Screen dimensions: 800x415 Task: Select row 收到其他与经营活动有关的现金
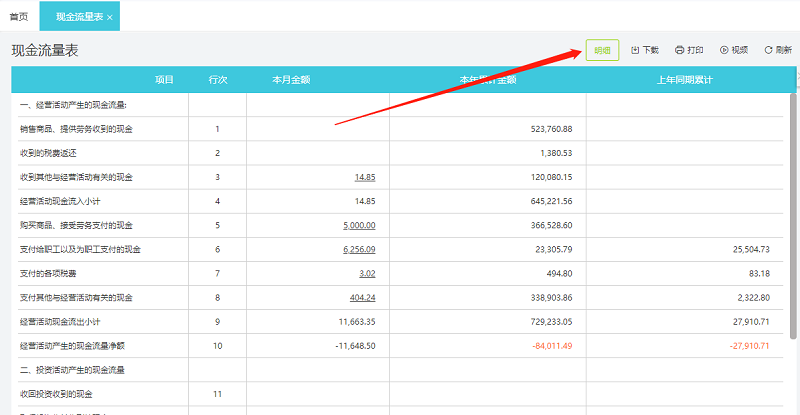tap(401, 177)
